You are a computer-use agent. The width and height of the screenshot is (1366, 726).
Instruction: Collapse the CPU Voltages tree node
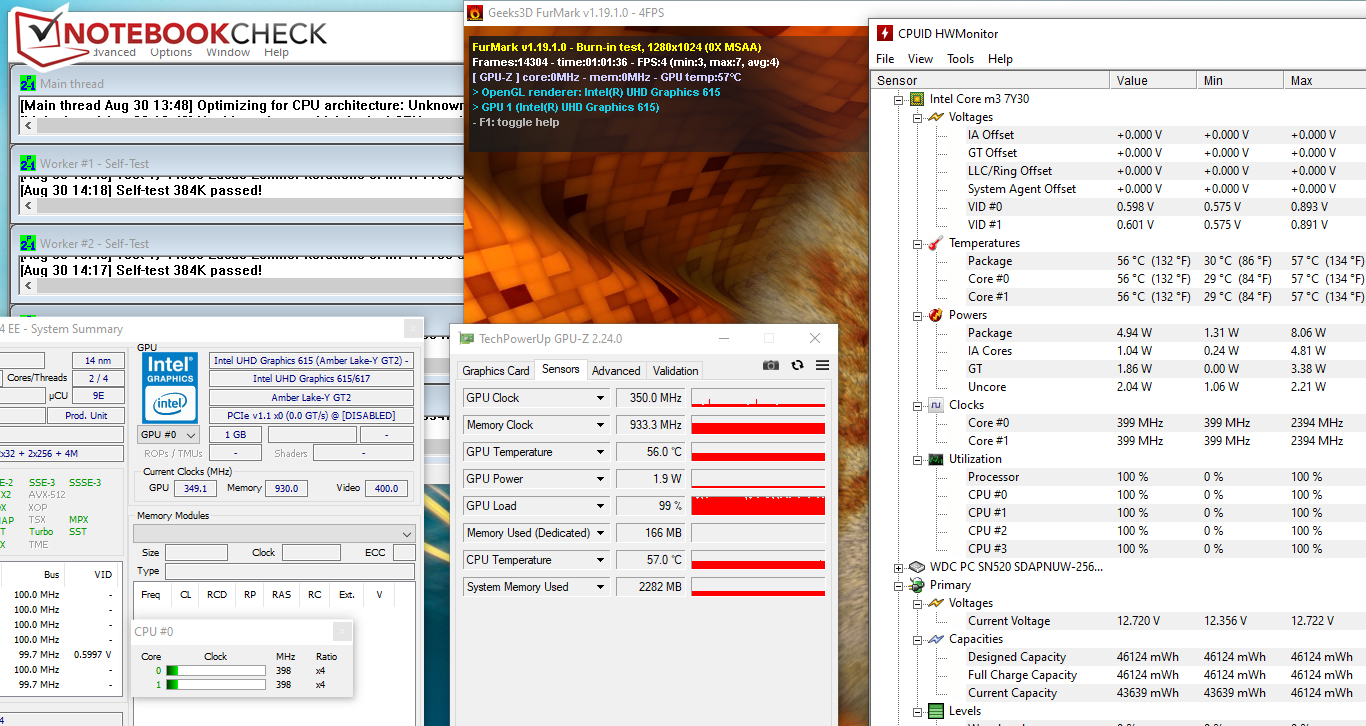917,117
